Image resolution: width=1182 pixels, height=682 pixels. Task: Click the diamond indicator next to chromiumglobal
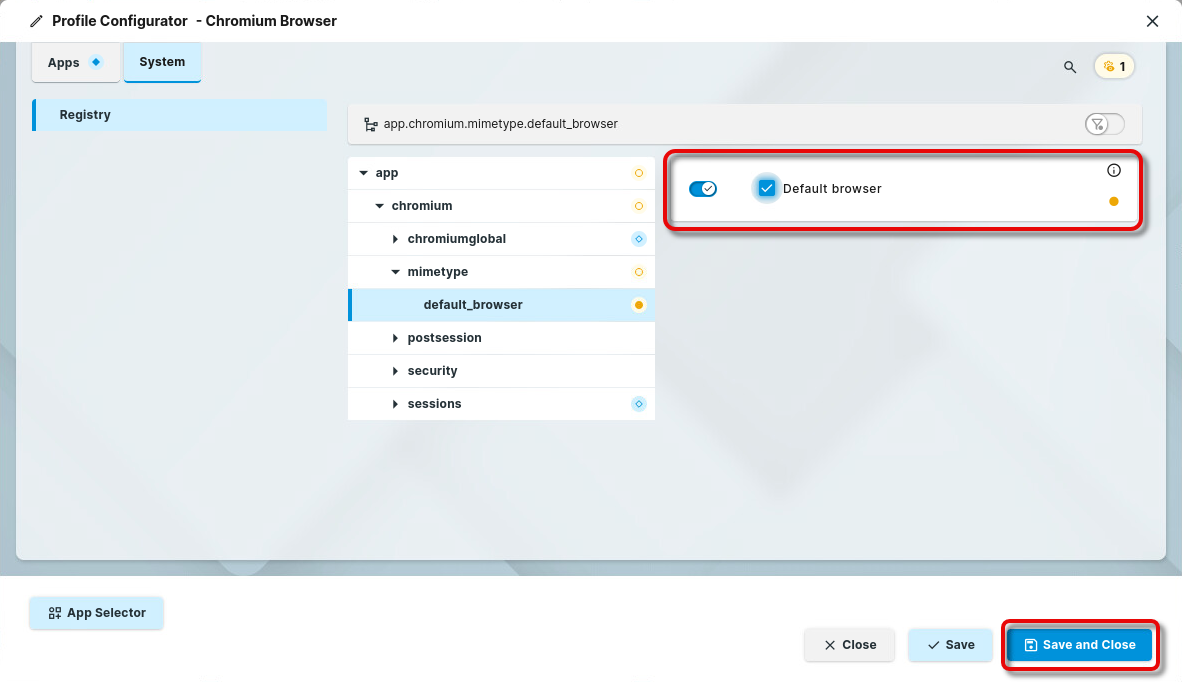[x=639, y=239]
